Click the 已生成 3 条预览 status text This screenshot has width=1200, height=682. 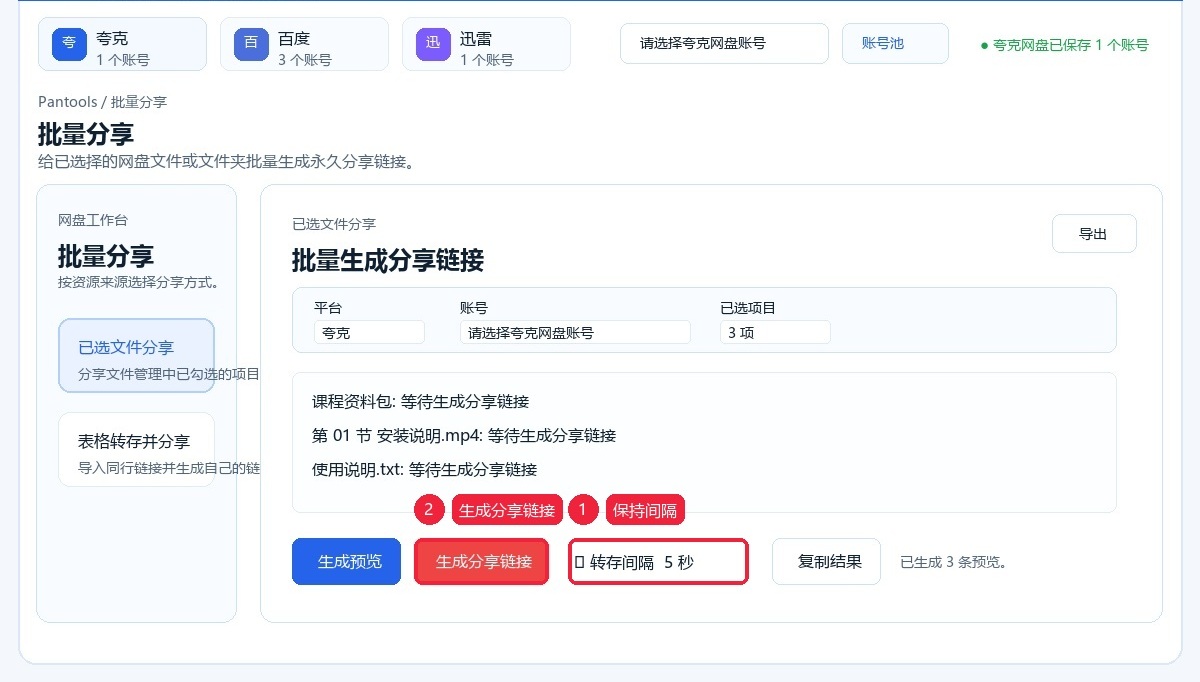[953, 562]
